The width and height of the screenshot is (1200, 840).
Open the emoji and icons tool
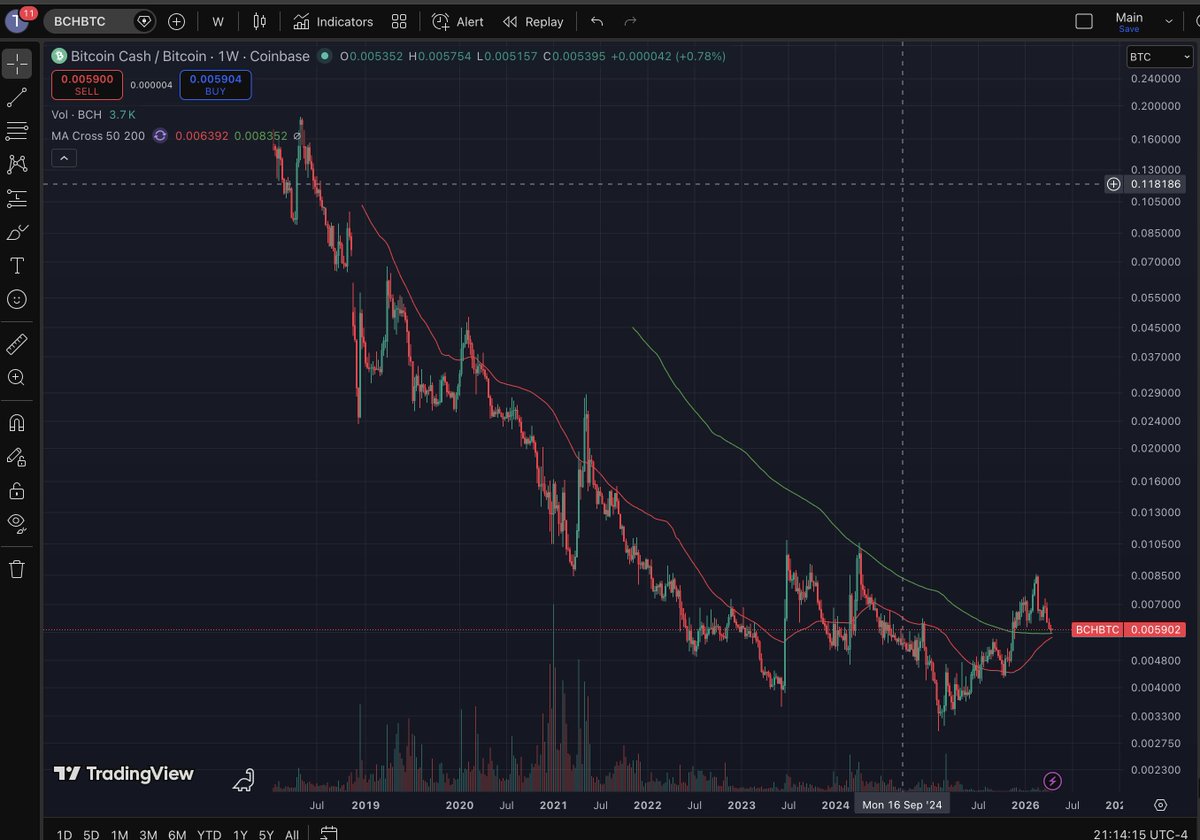(17, 299)
